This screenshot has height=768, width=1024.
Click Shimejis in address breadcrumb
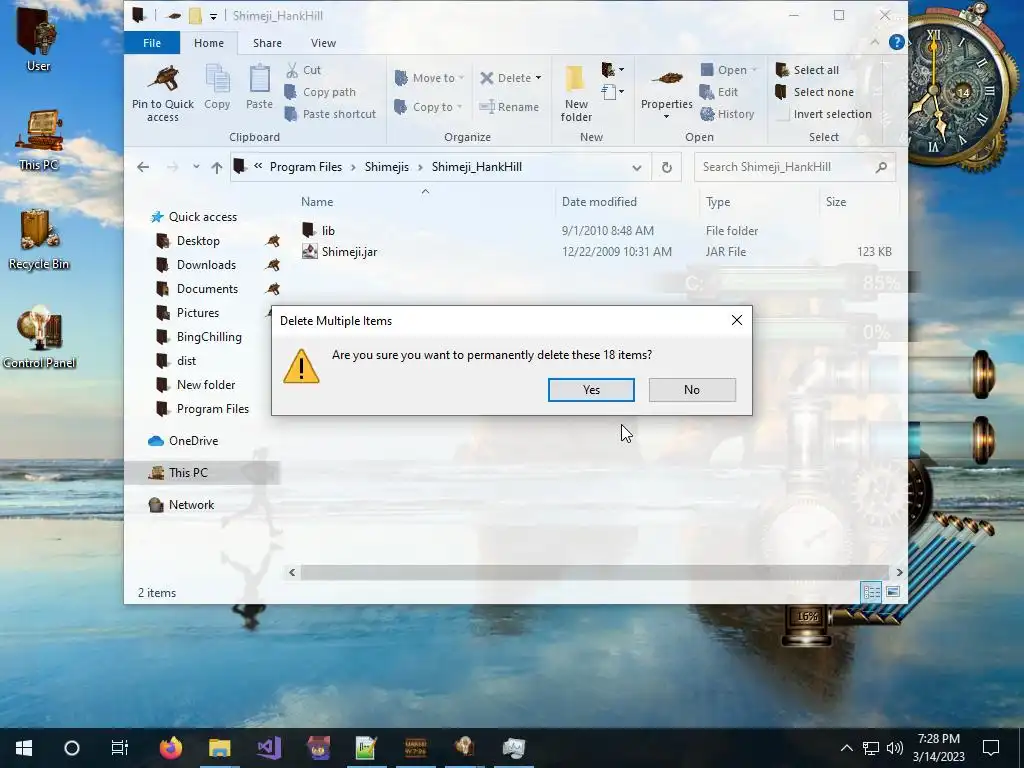(387, 167)
